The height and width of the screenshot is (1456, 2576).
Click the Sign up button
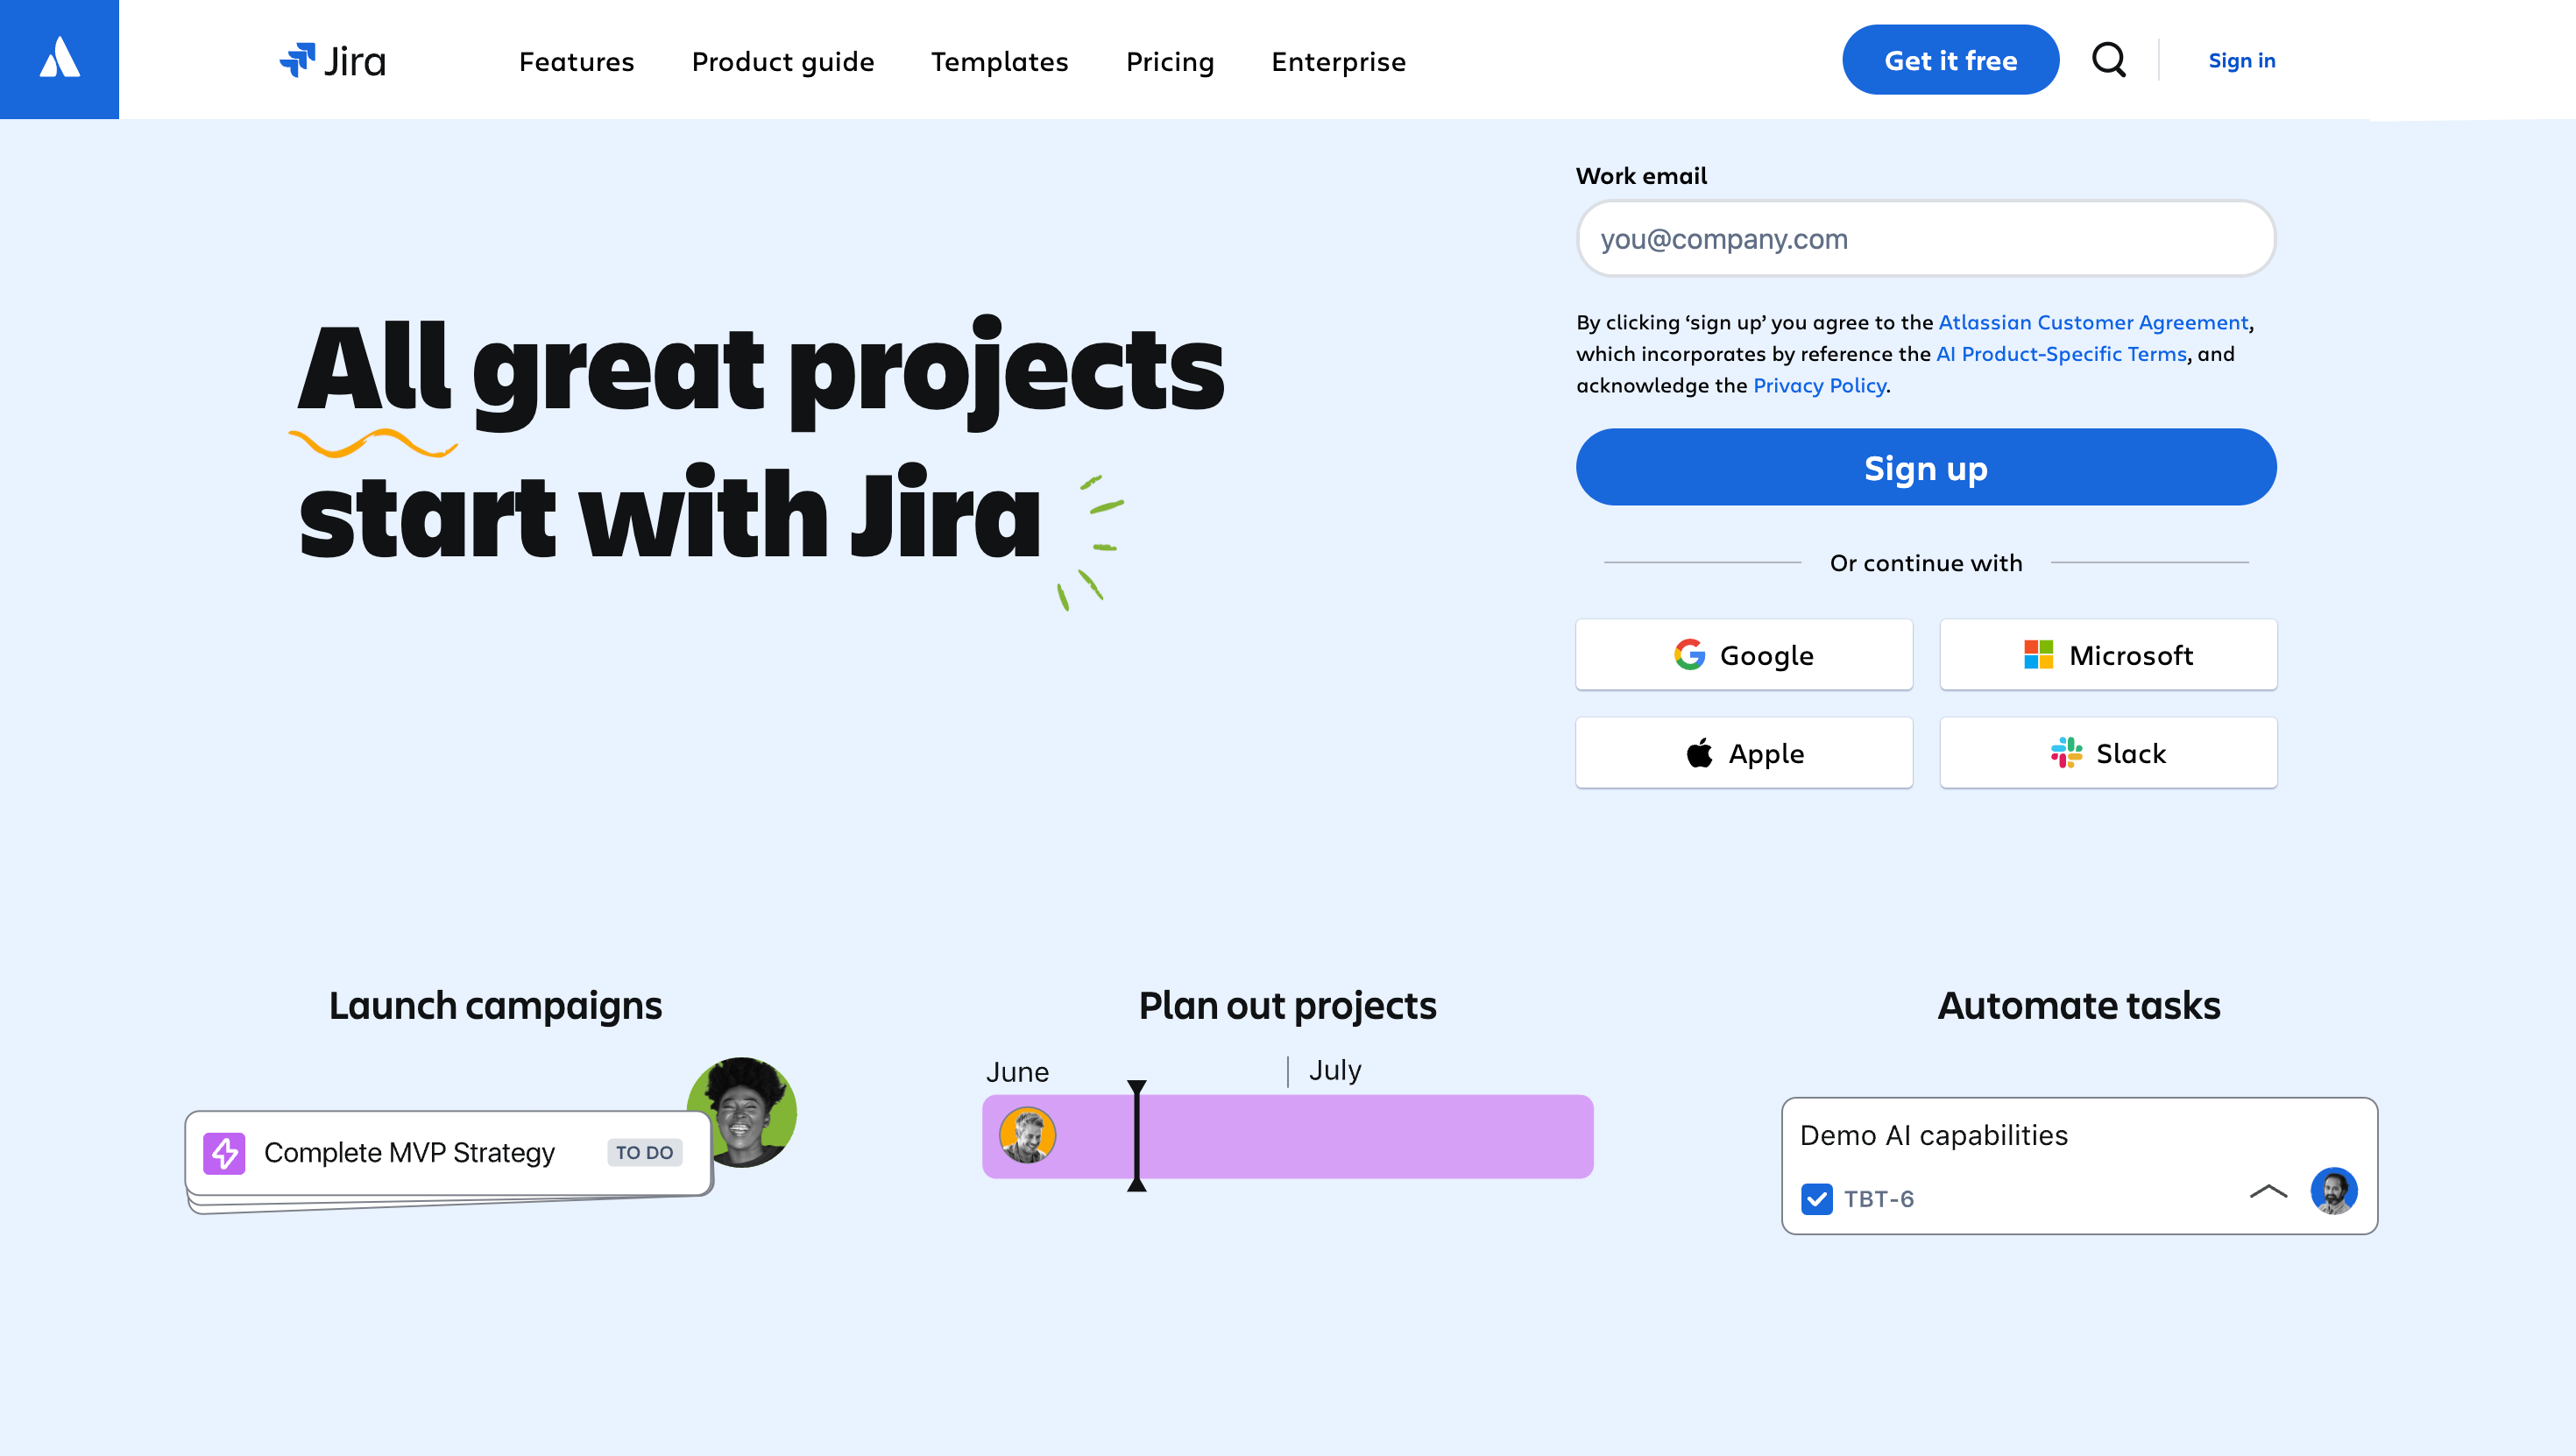[x=1925, y=467]
